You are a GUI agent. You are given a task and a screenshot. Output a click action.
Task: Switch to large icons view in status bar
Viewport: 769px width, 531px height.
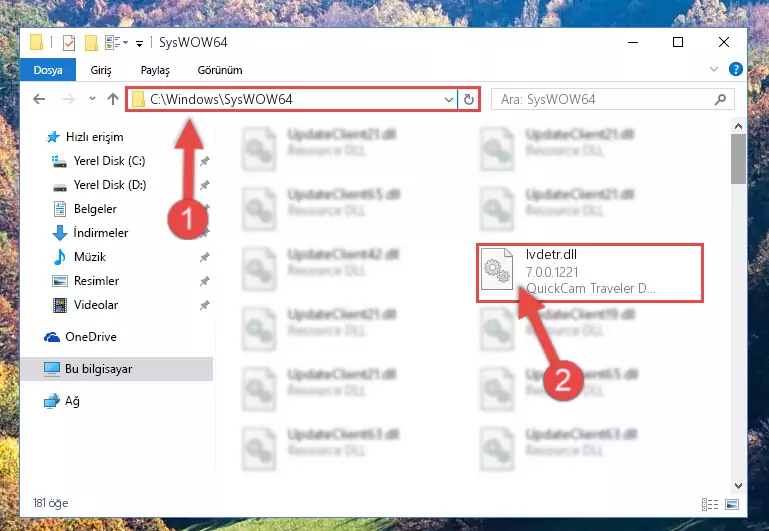point(732,504)
